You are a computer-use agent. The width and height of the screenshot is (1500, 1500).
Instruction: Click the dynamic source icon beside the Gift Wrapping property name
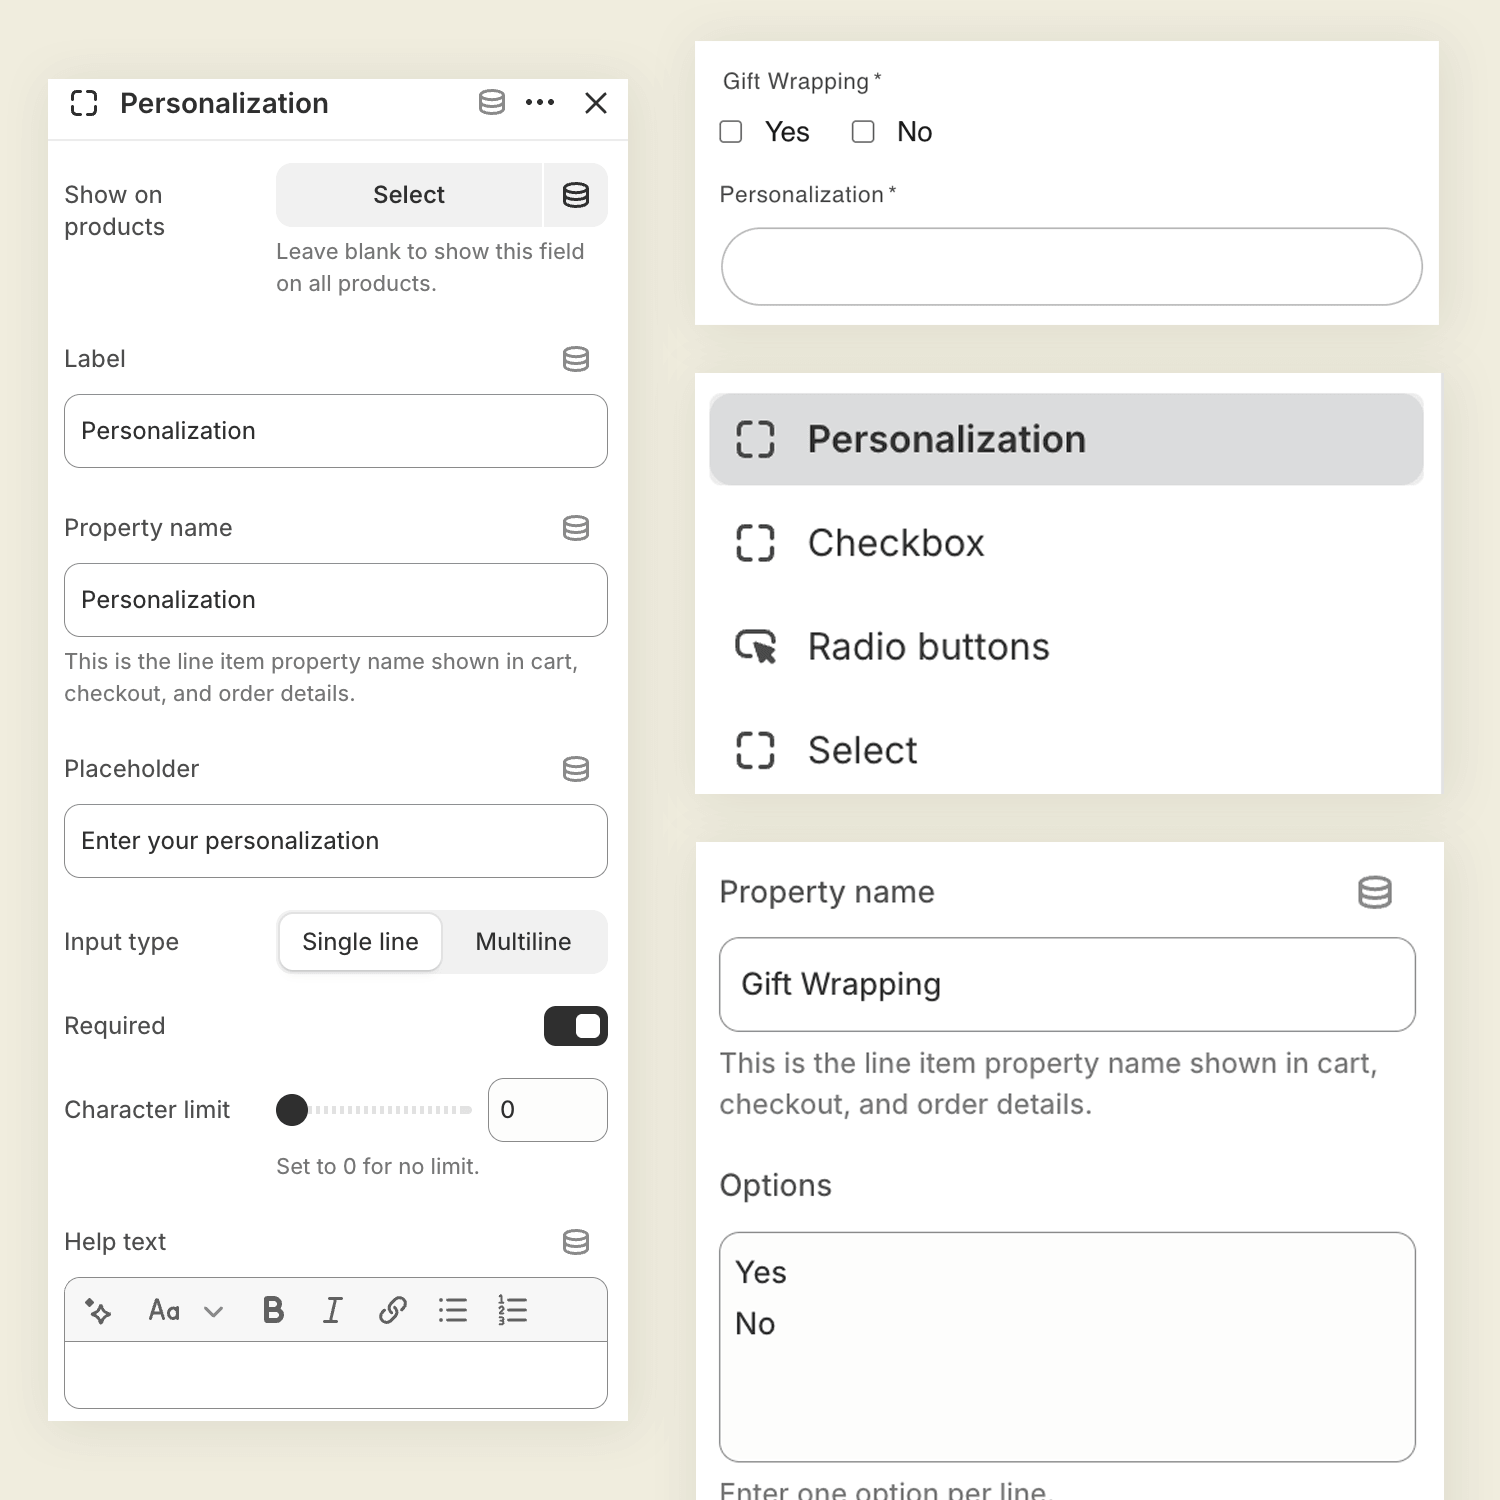(x=1375, y=892)
